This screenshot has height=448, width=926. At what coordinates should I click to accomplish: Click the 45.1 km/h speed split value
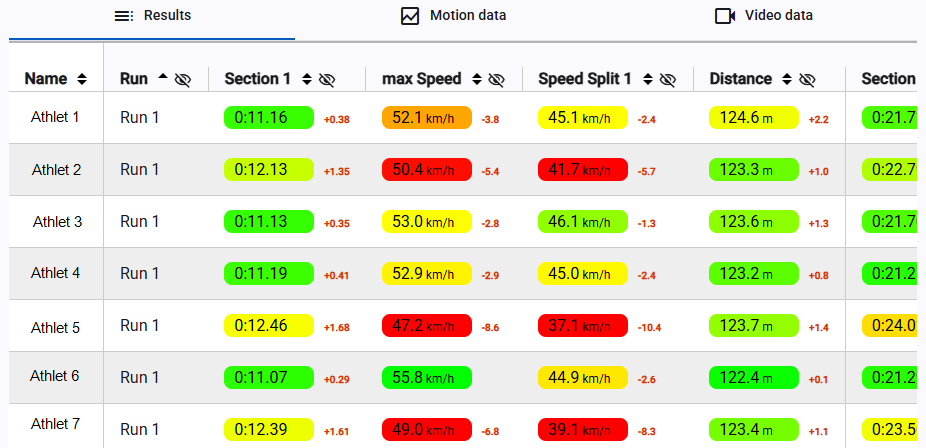(x=583, y=117)
